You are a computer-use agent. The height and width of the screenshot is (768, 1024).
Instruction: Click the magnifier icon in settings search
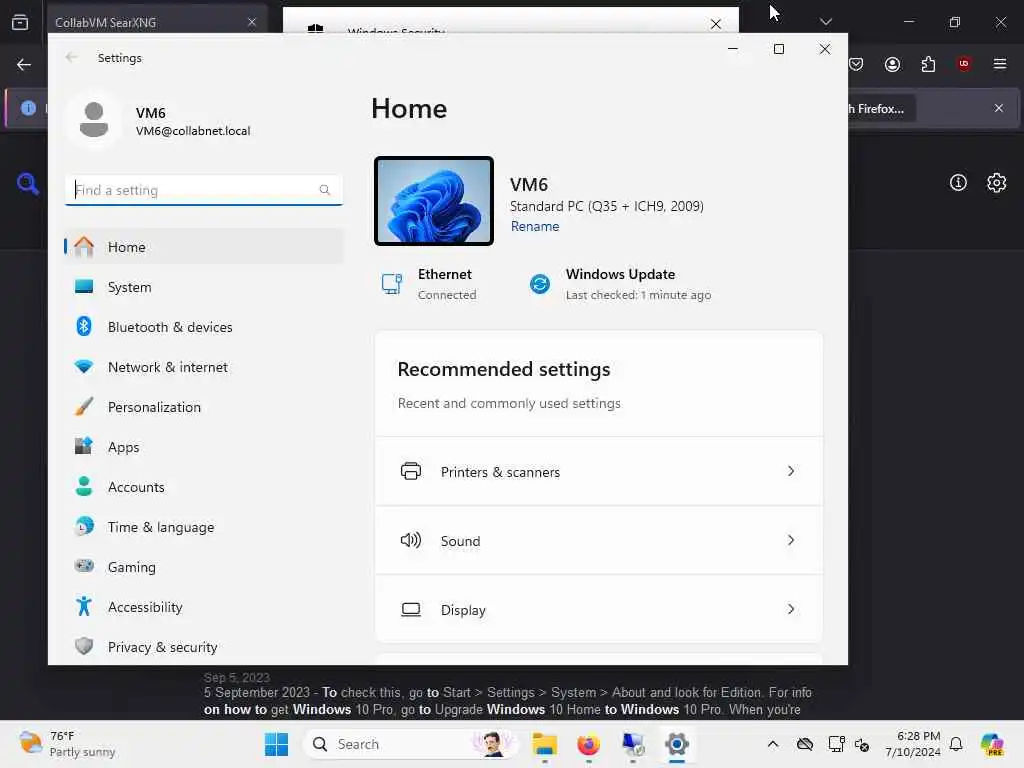click(325, 190)
